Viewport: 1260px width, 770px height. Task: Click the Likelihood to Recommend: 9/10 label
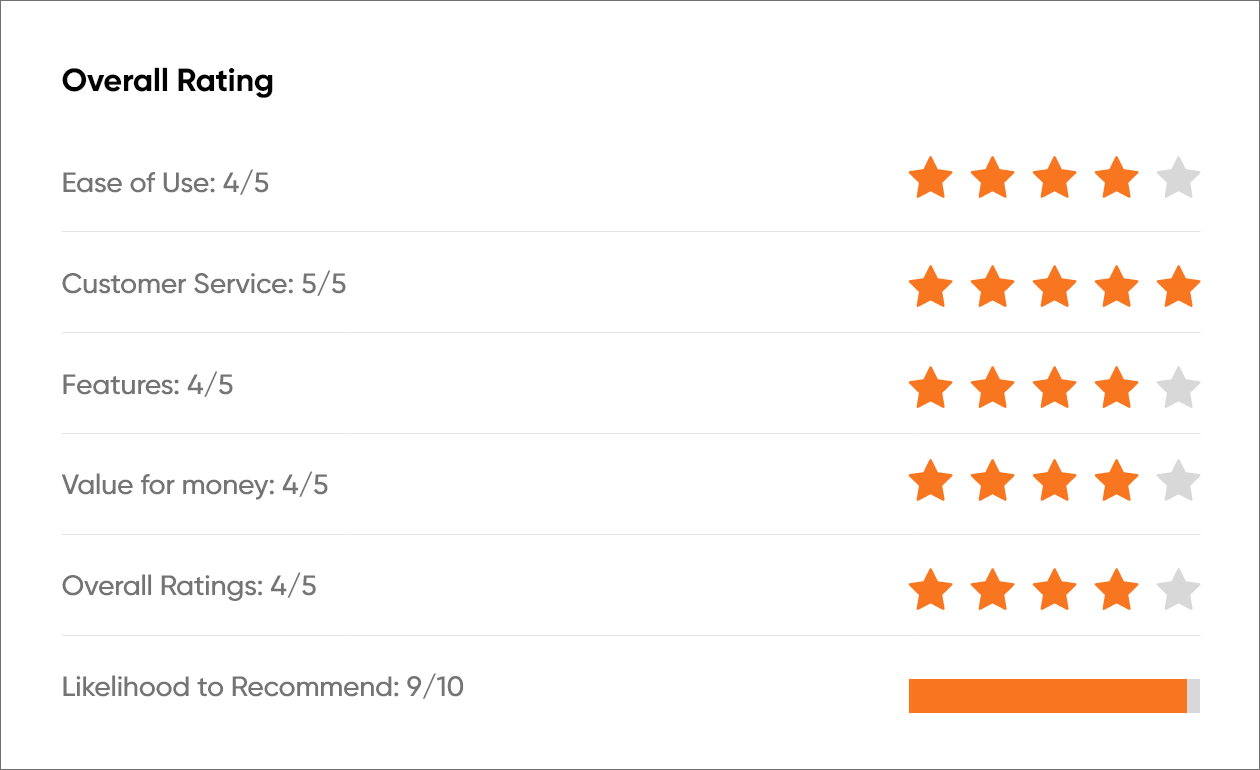(x=263, y=687)
